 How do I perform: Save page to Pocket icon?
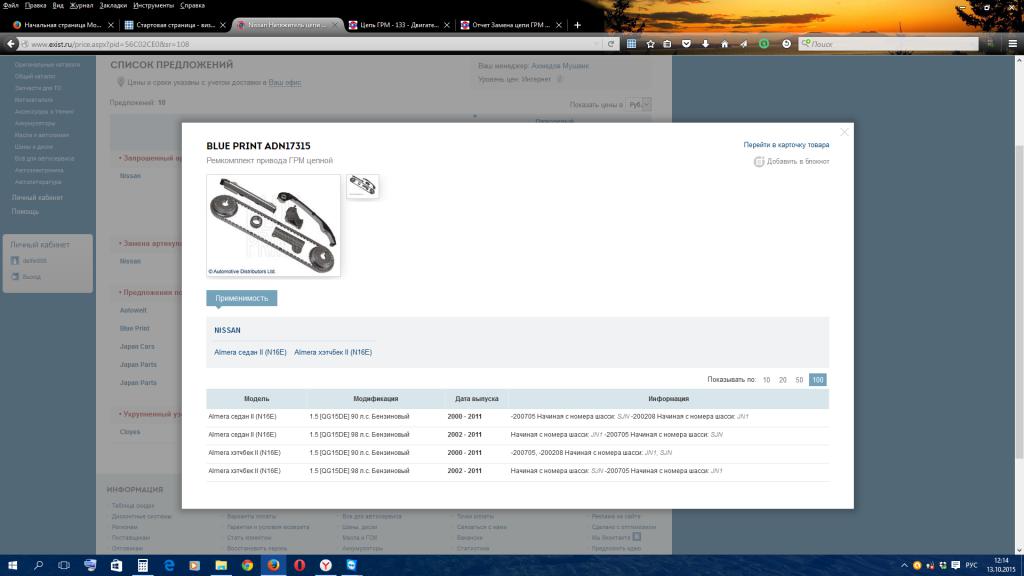point(686,44)
